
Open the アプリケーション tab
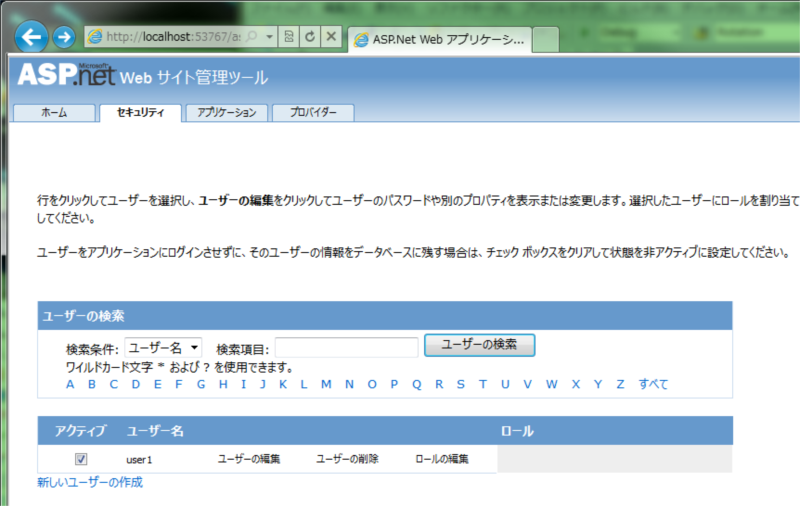227,113
